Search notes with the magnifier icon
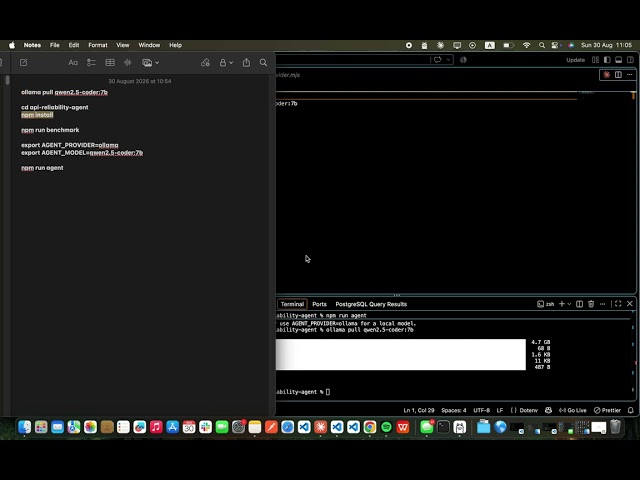 pos(263,62)
